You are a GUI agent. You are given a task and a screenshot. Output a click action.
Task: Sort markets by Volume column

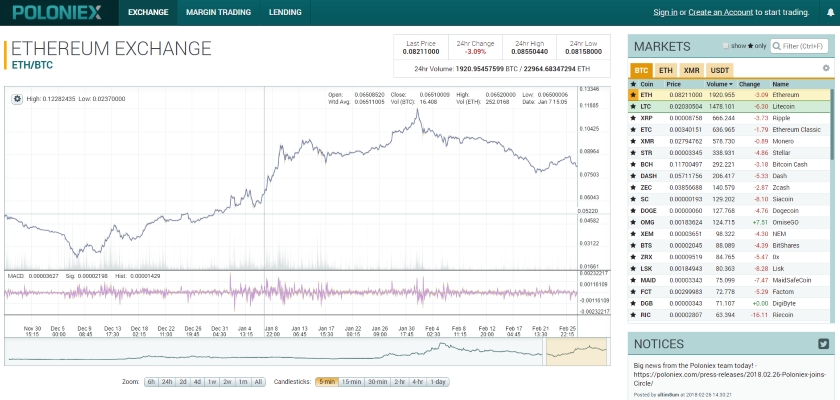point(719,84)
